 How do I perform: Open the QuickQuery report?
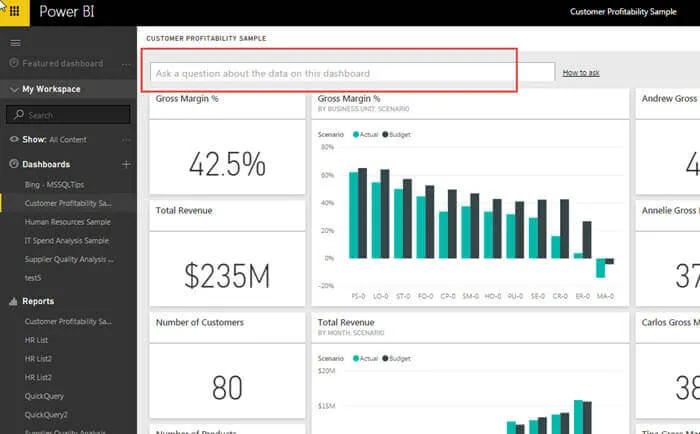click(x=44, y=396)
